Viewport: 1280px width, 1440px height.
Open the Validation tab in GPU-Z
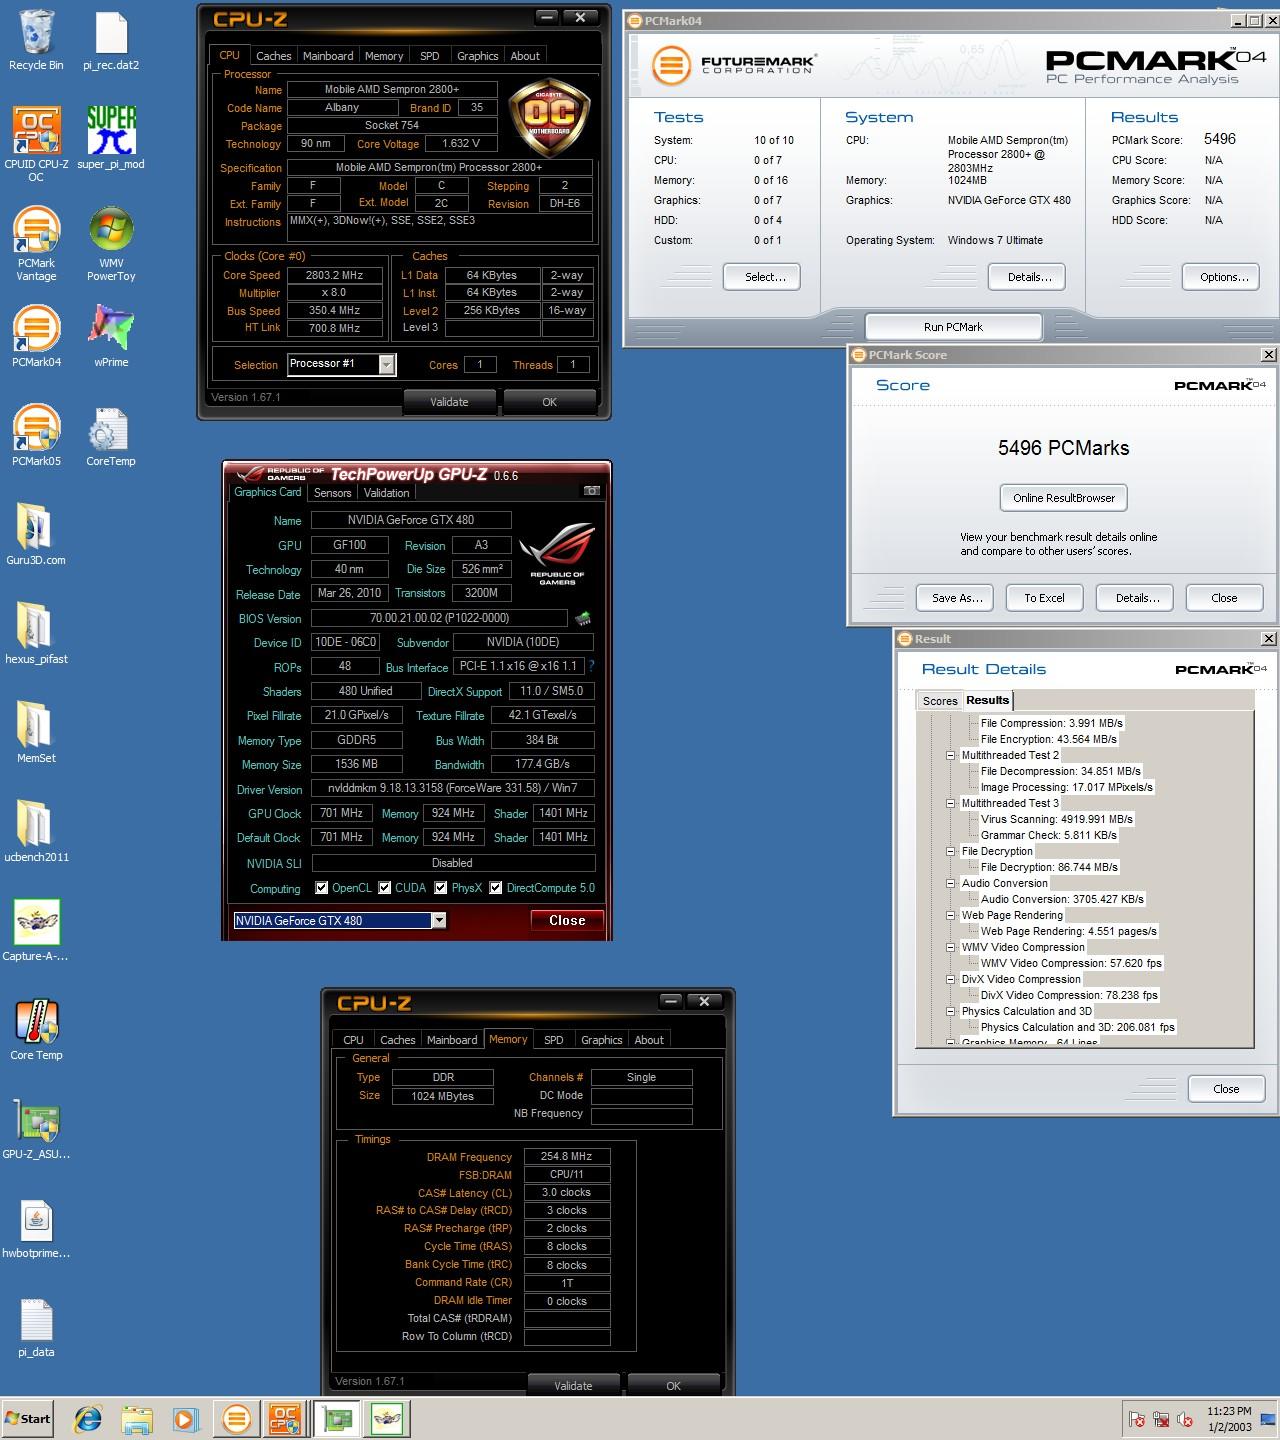pos(386,493)
